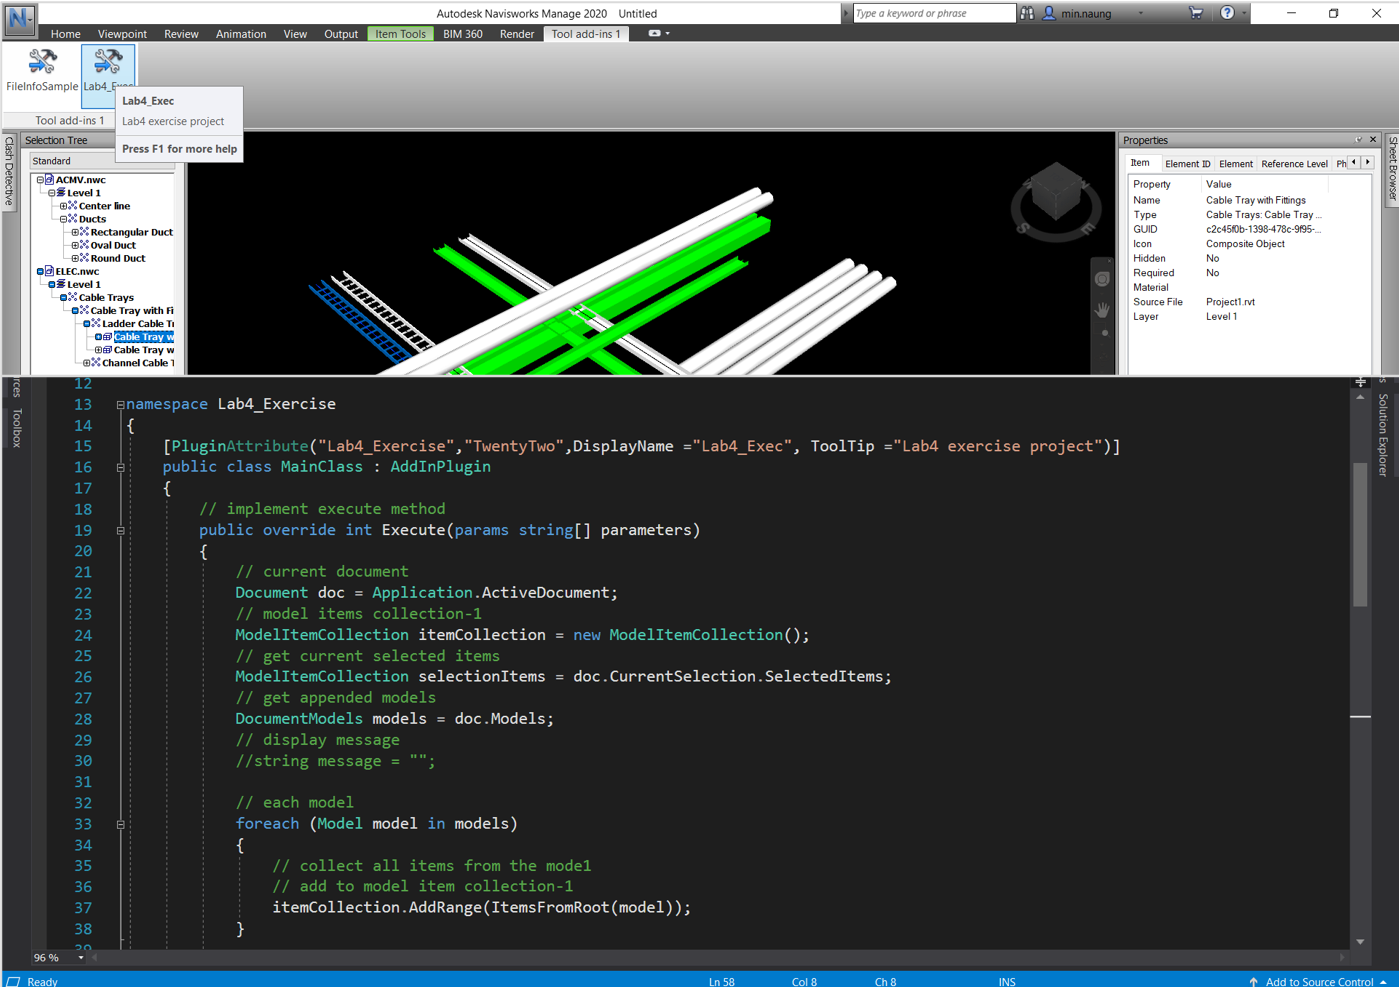Screen dimensions: 1399x987
Task: Click Add to Source Control in status bar
Action: click(1318, 981)
